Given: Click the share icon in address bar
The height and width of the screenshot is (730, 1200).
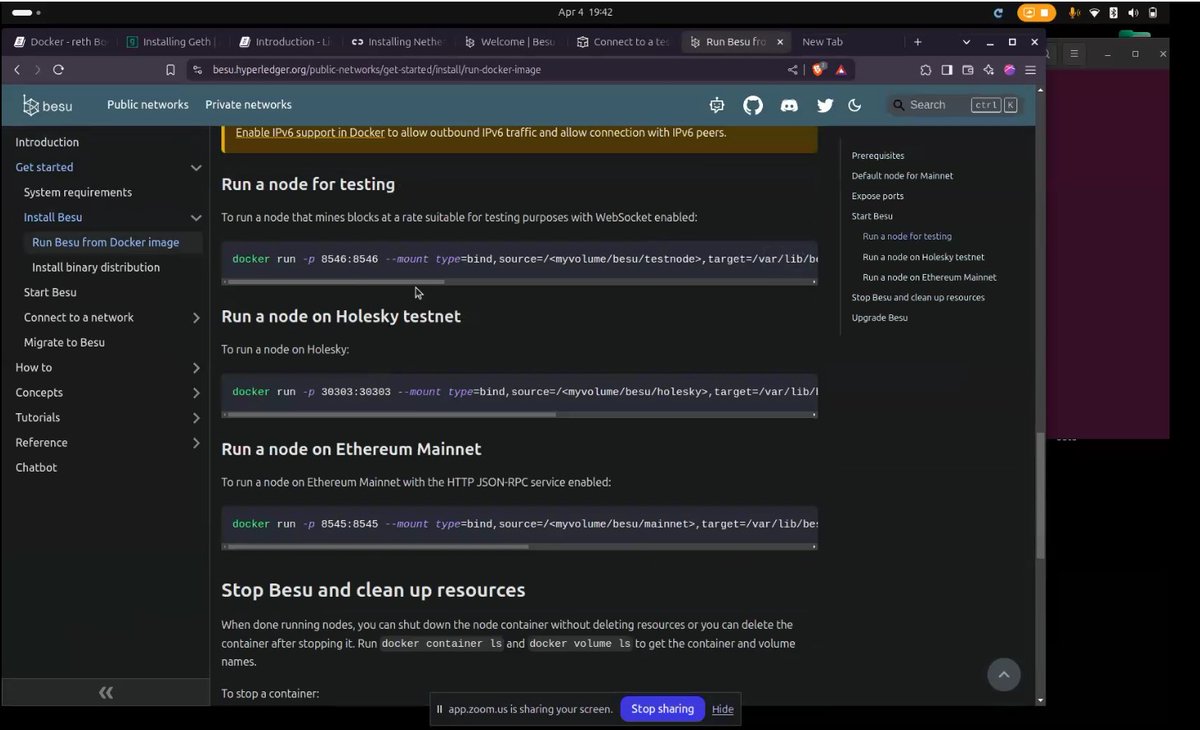Looking at the screenshot, I should click(793, 70).
